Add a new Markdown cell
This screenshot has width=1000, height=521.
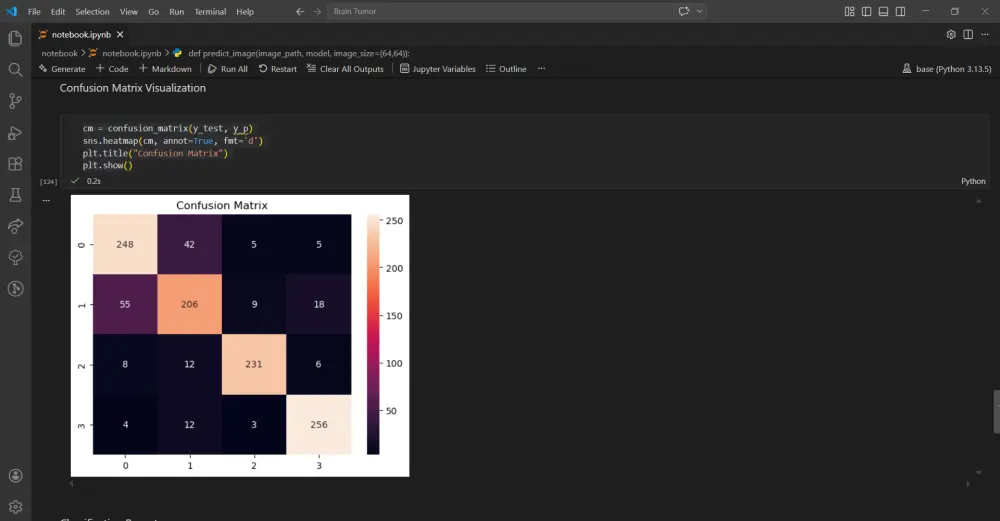(x=165, y=69)
